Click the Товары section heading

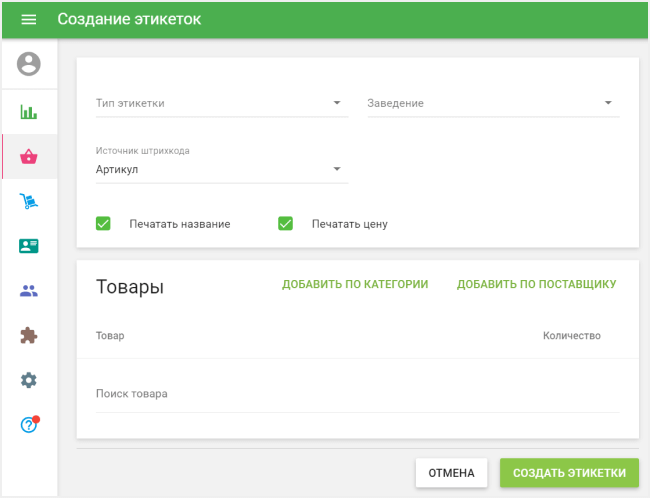[x=130, y=287]
